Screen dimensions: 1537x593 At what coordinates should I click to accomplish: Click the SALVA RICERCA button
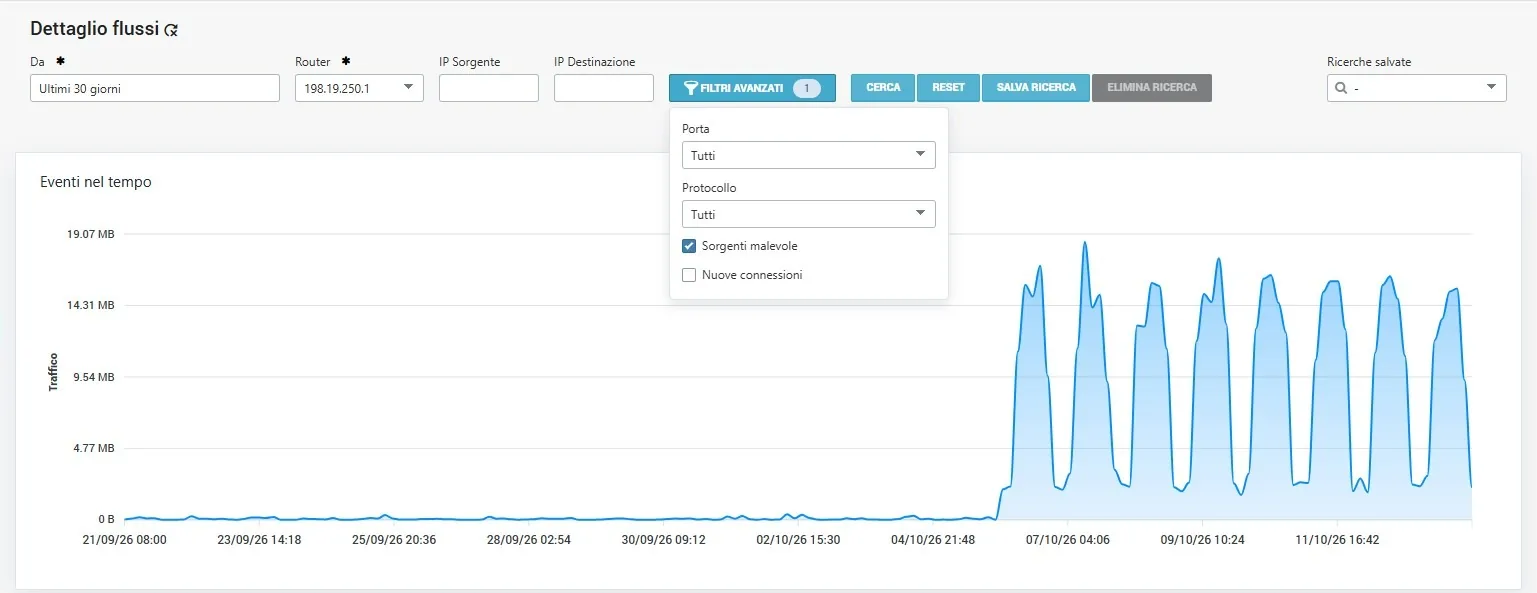(1036, 88)
